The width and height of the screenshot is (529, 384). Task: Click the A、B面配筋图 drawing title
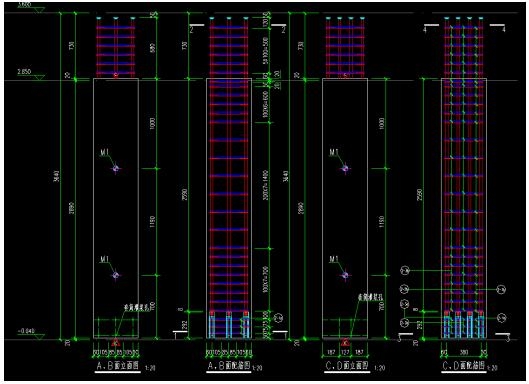229,366
